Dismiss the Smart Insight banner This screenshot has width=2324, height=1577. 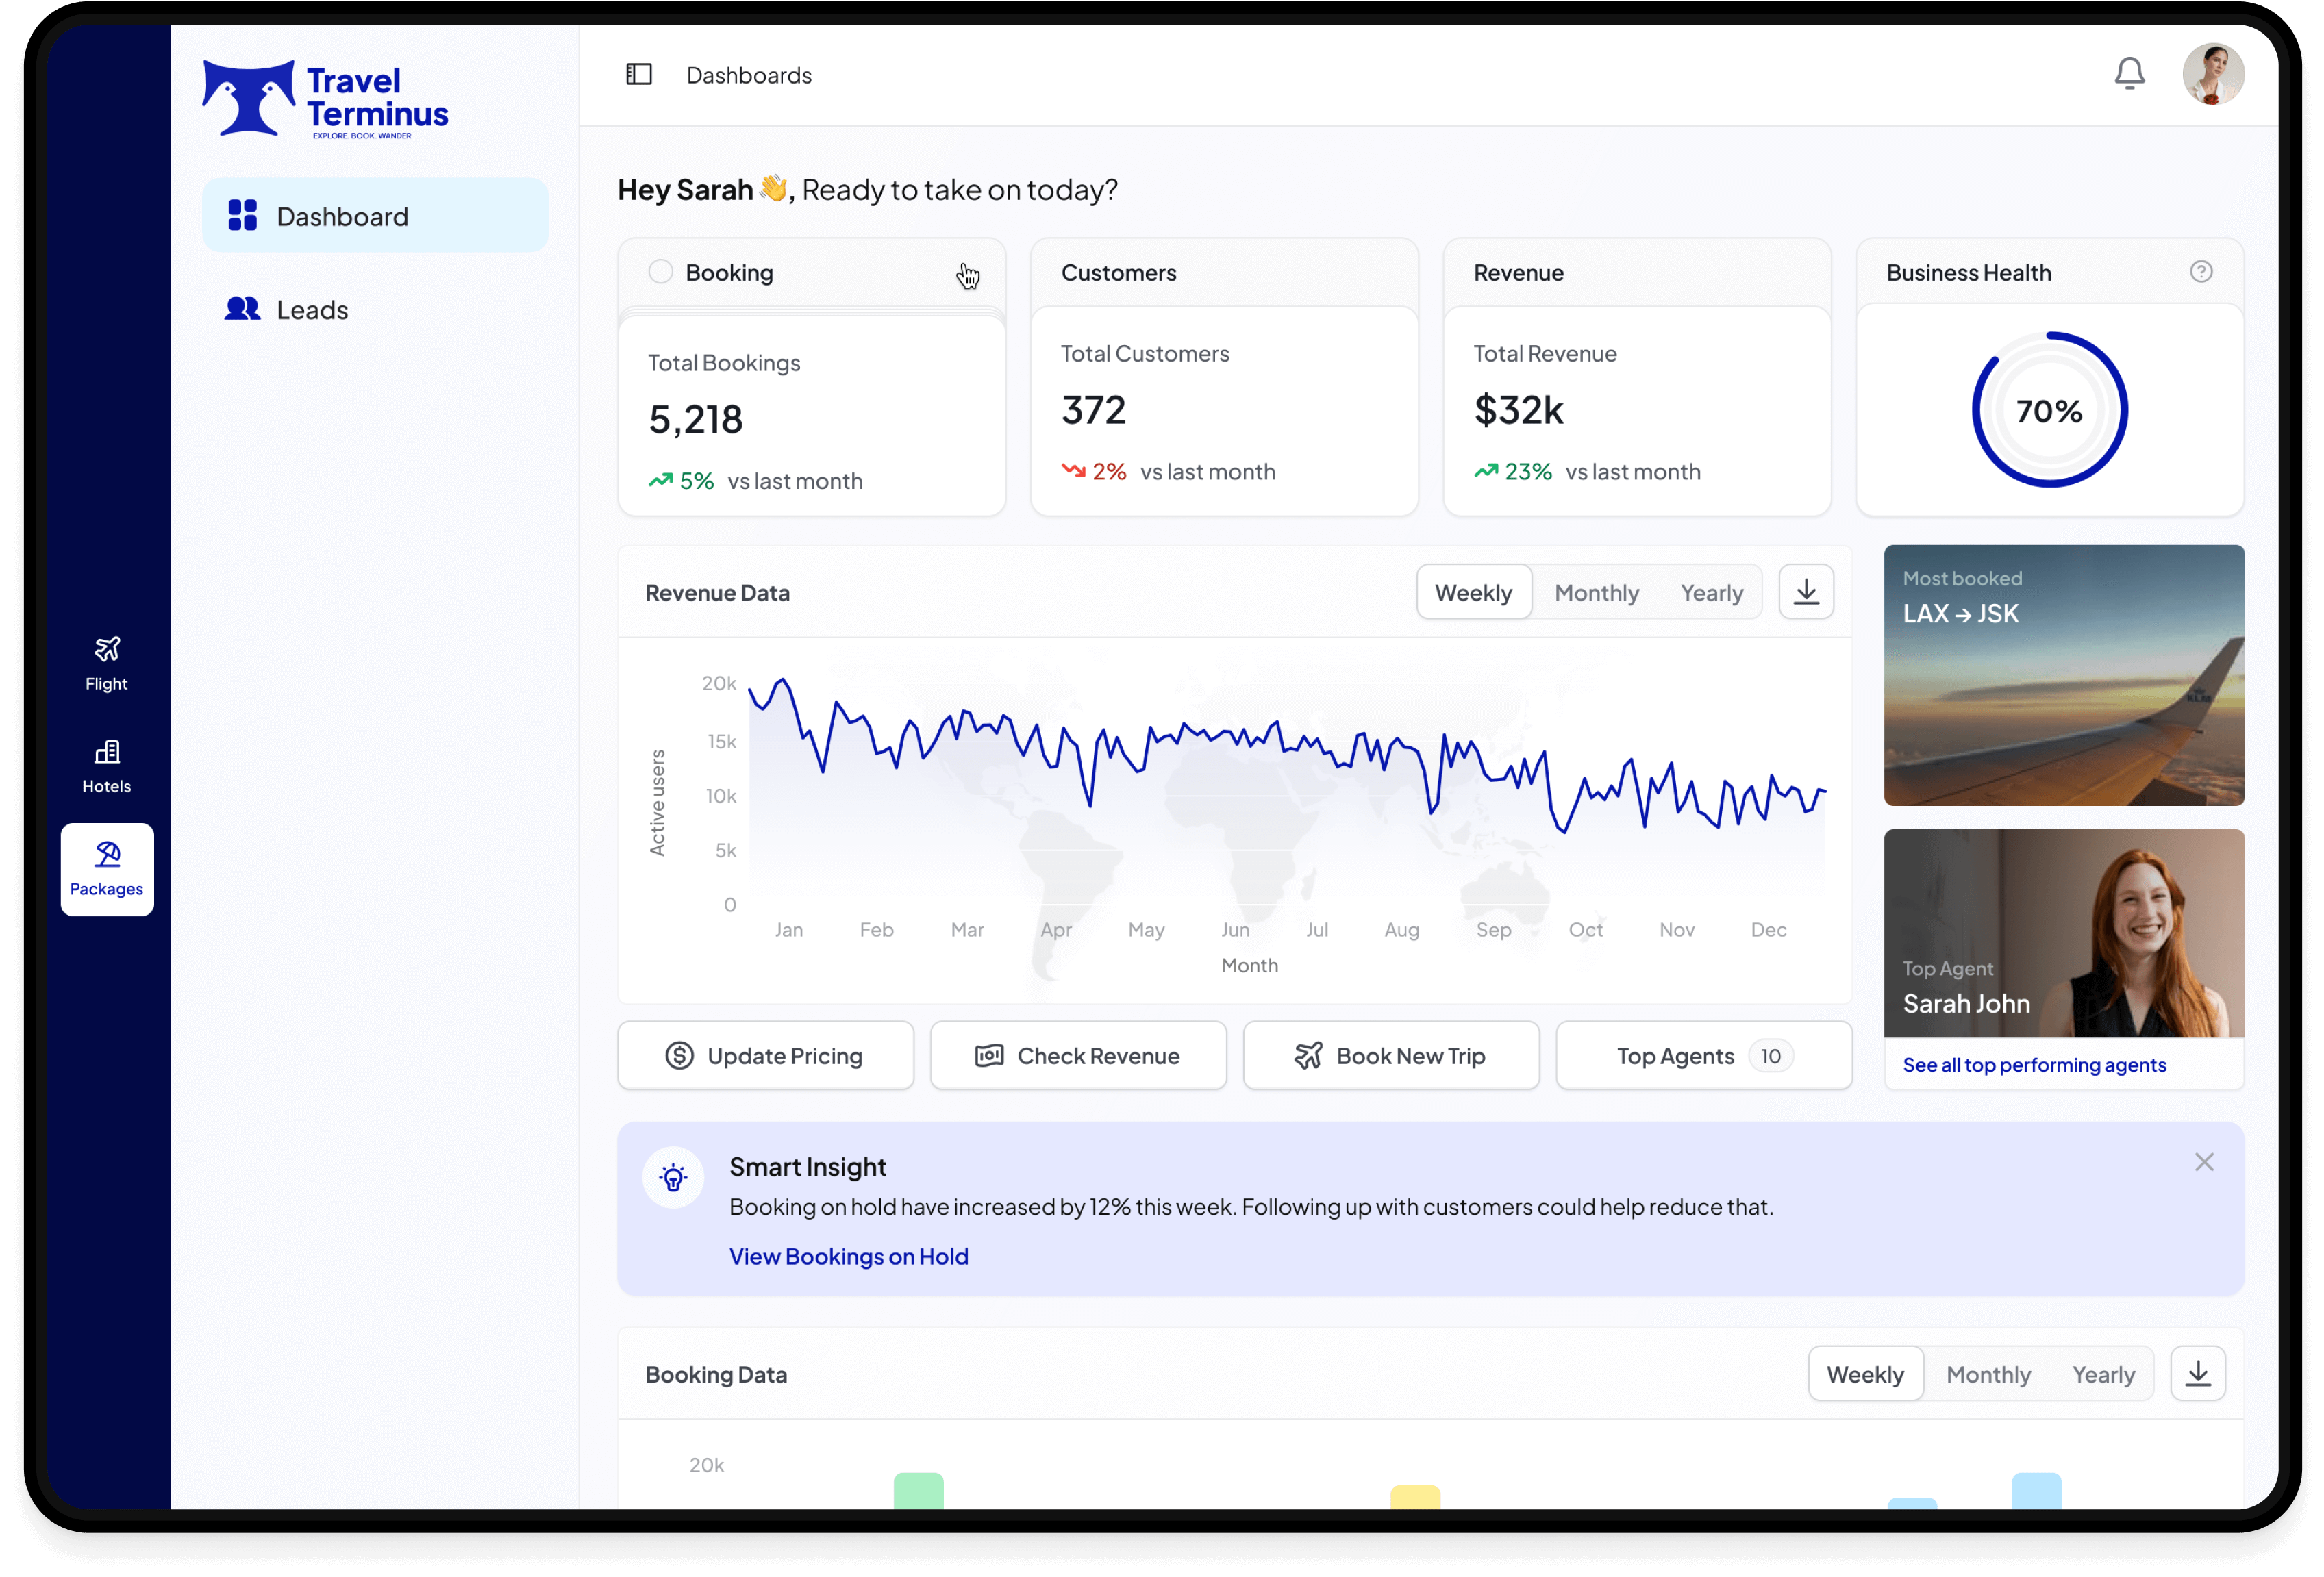click(2204, 1162)
